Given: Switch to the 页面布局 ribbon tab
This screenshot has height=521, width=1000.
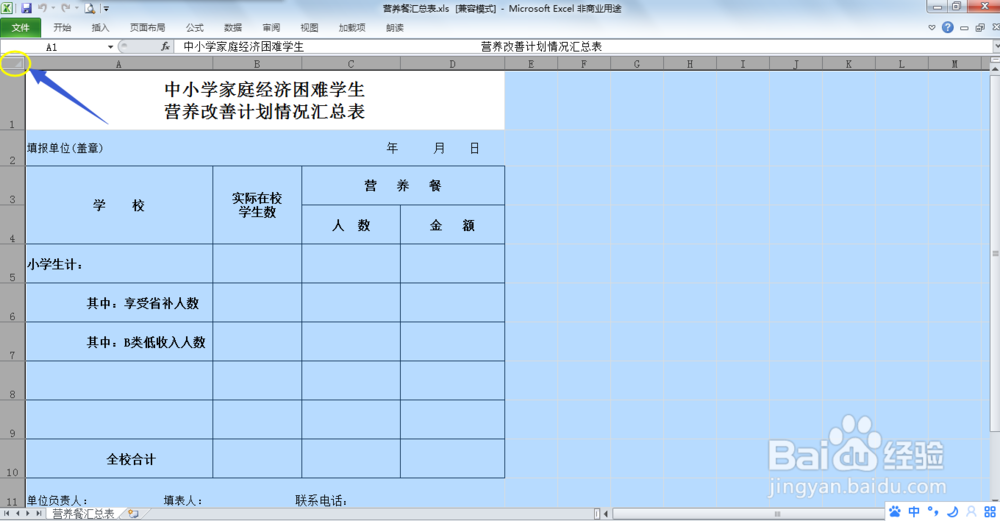Looking at the screenshot, I should (x=147, y=27).
